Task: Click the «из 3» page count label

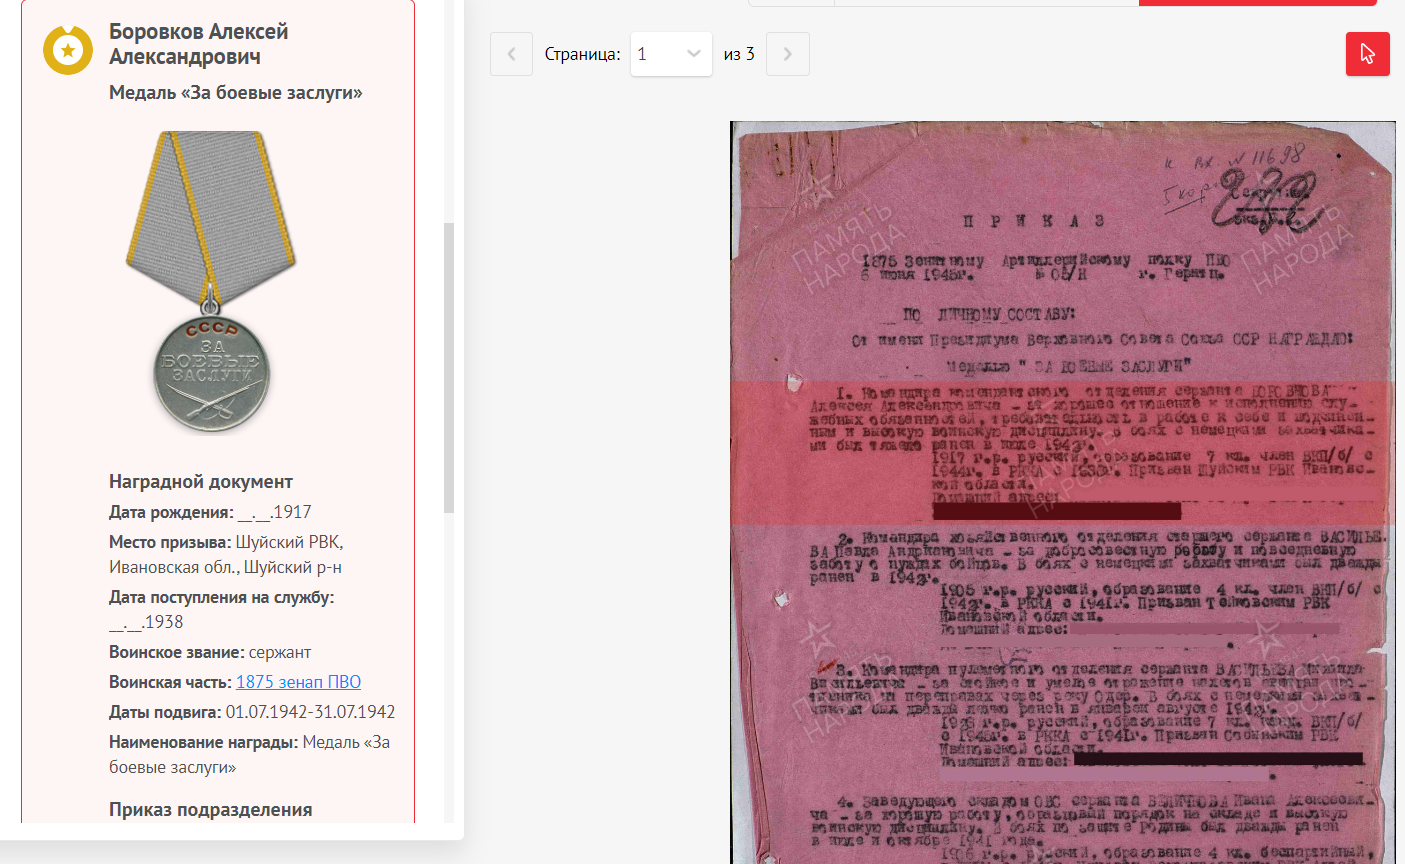Action: click(x=739, y=54)
